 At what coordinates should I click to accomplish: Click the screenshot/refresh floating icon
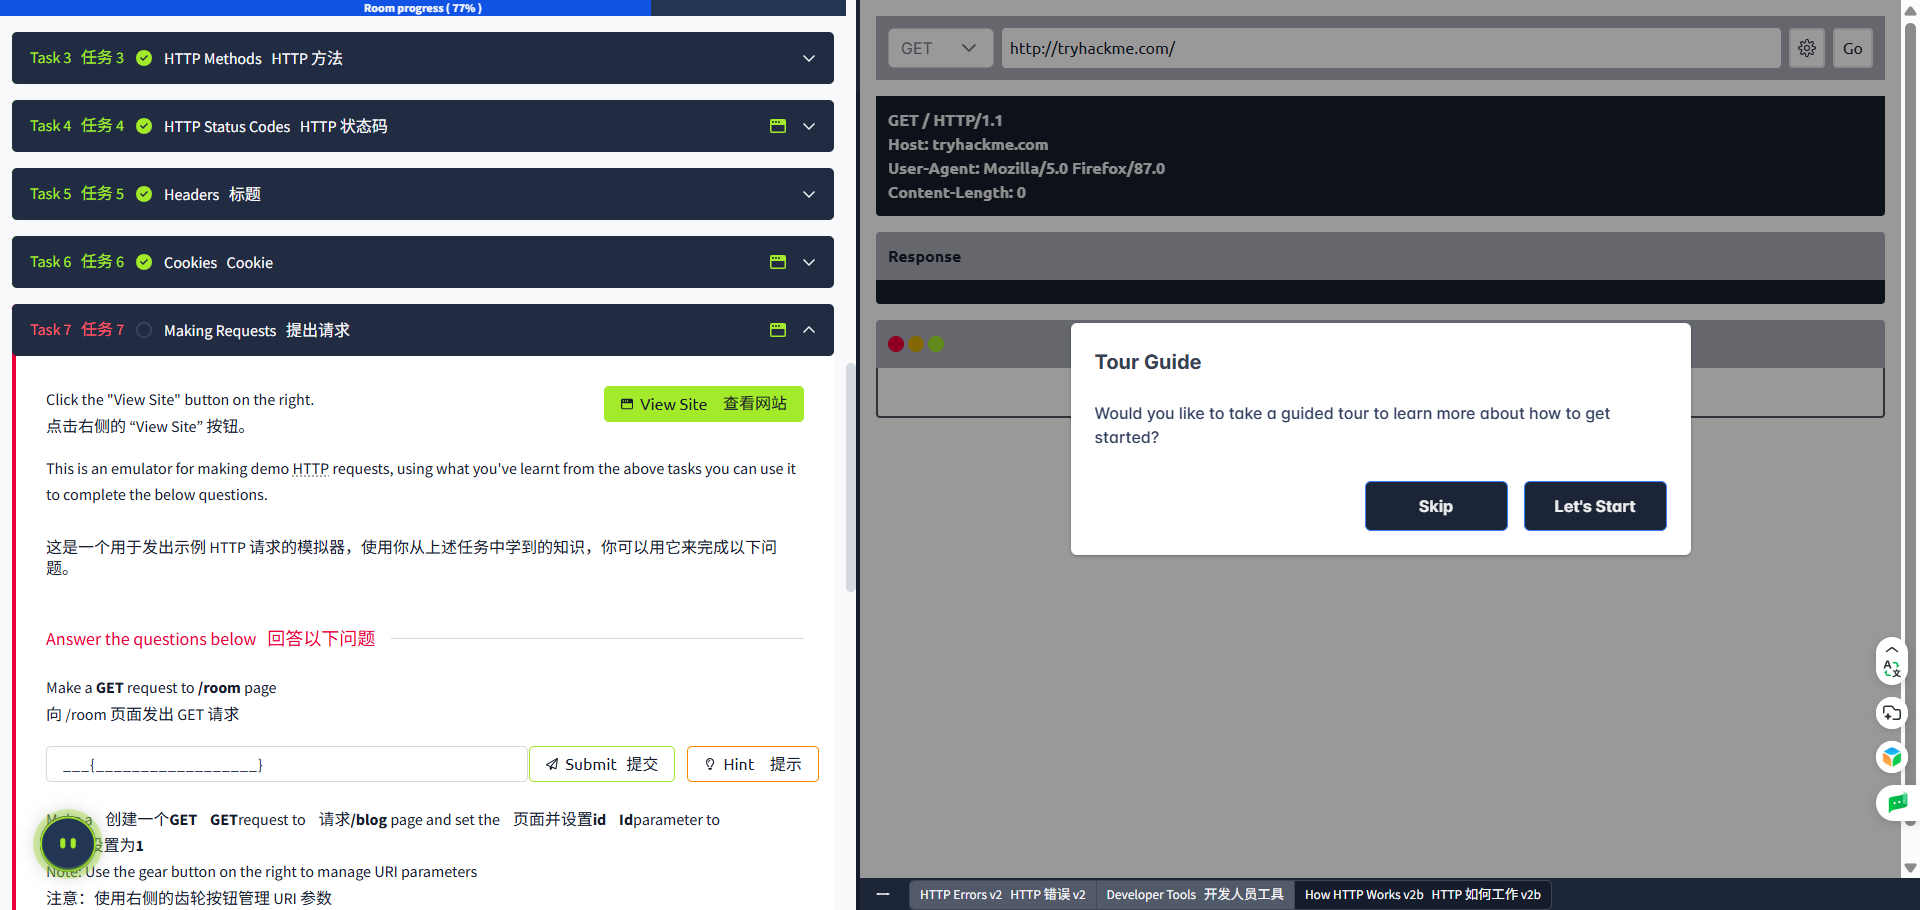[x=1891, y=713]
